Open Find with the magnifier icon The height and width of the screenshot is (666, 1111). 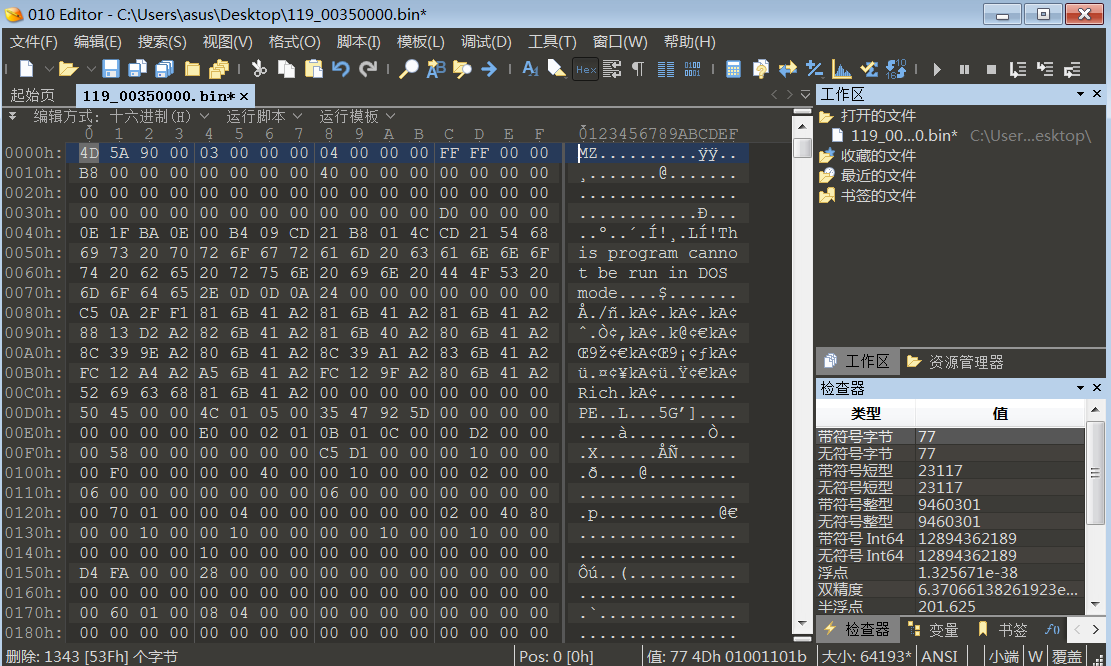point(408,69)
